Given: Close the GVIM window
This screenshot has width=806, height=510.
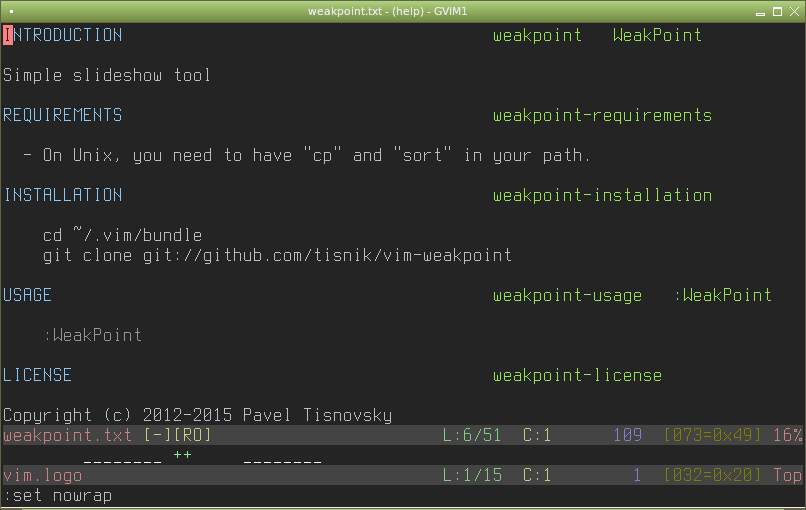Looking at the screenshot, I should click(x=794, y=10).
